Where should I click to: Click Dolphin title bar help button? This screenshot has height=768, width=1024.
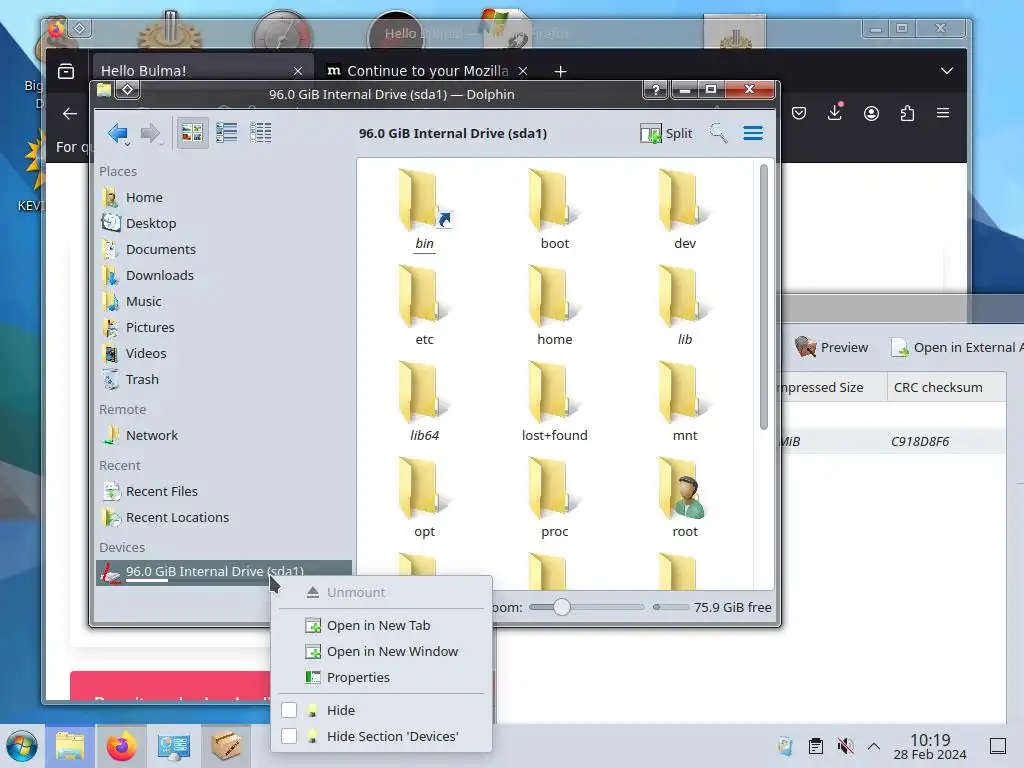pyautogui.click(x=656, y=90)
